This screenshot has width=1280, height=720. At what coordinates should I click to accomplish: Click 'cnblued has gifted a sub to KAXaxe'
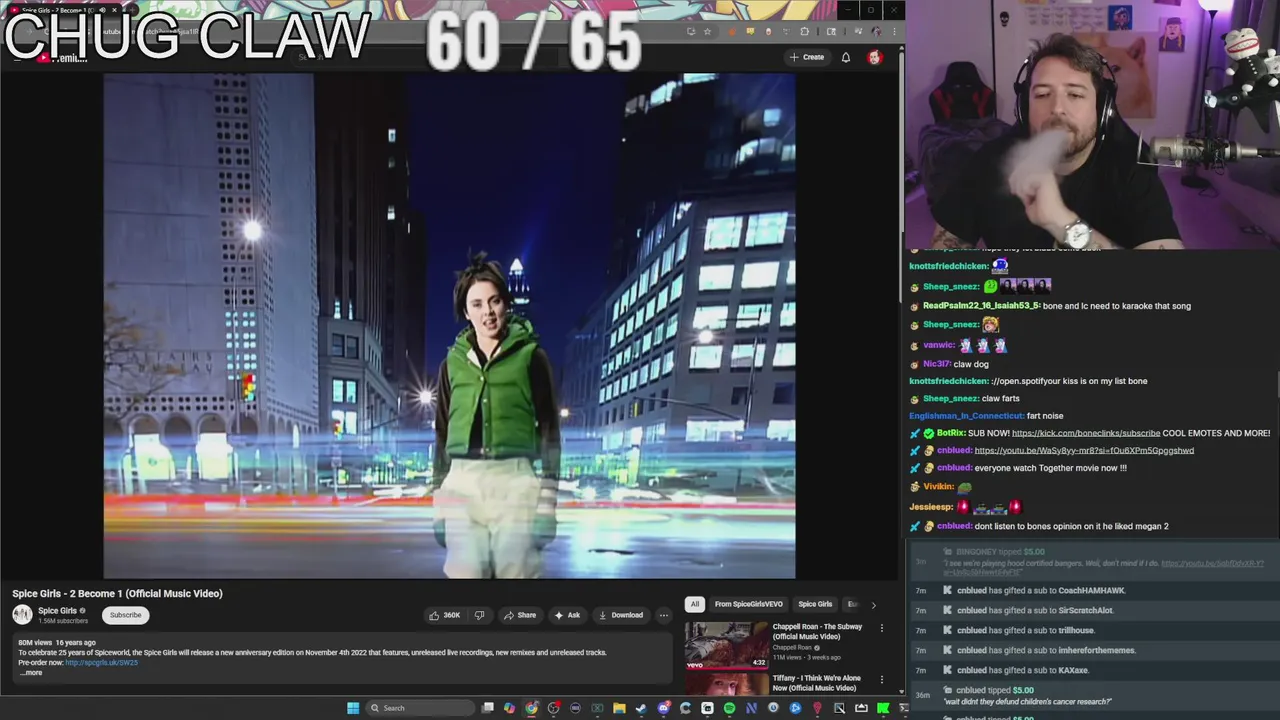tap(1022, 670)
